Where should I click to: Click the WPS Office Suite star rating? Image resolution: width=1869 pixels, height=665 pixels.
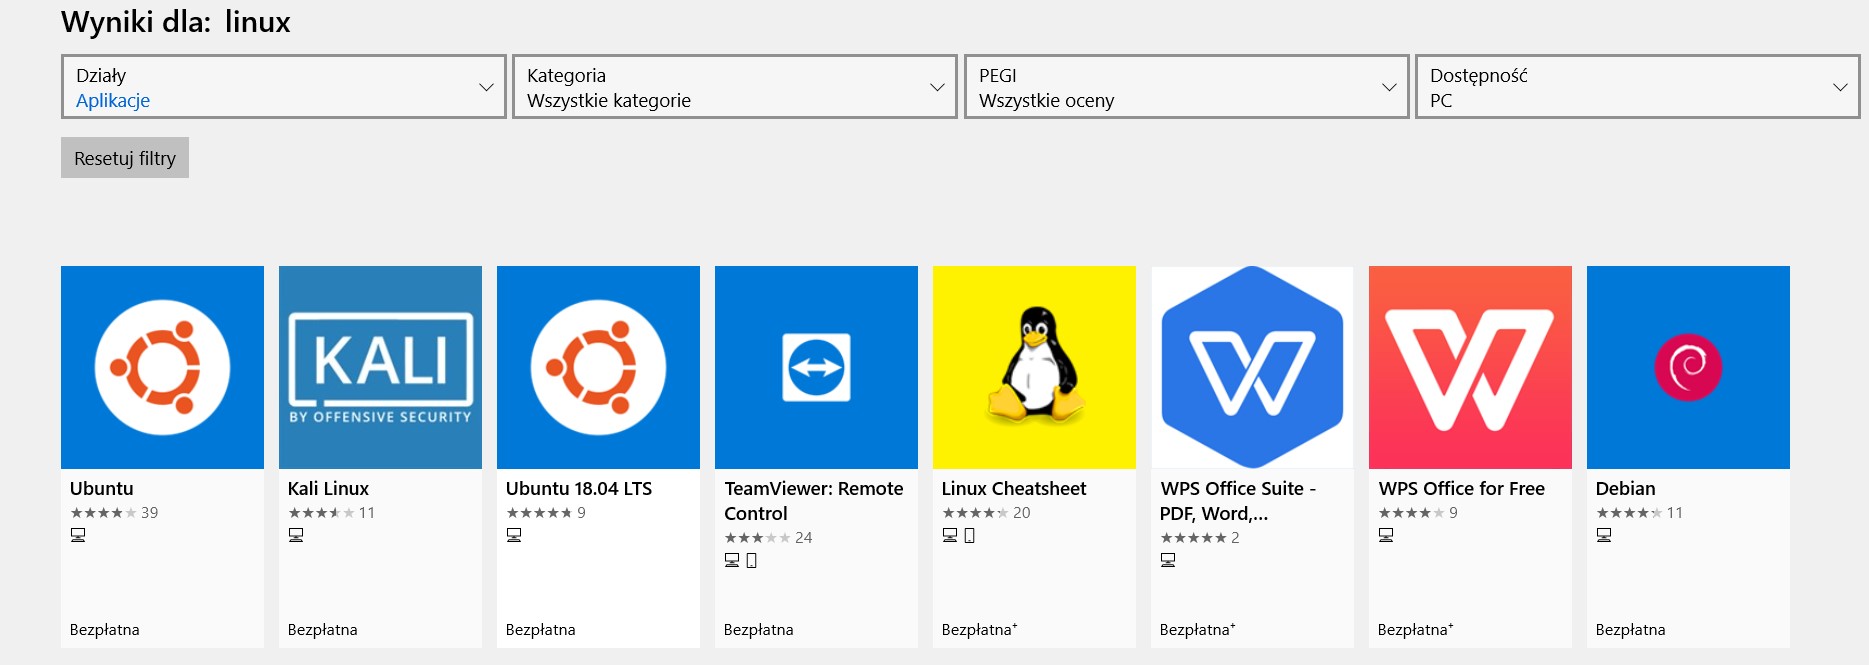pyautogui.click(x=1193, y=538)
